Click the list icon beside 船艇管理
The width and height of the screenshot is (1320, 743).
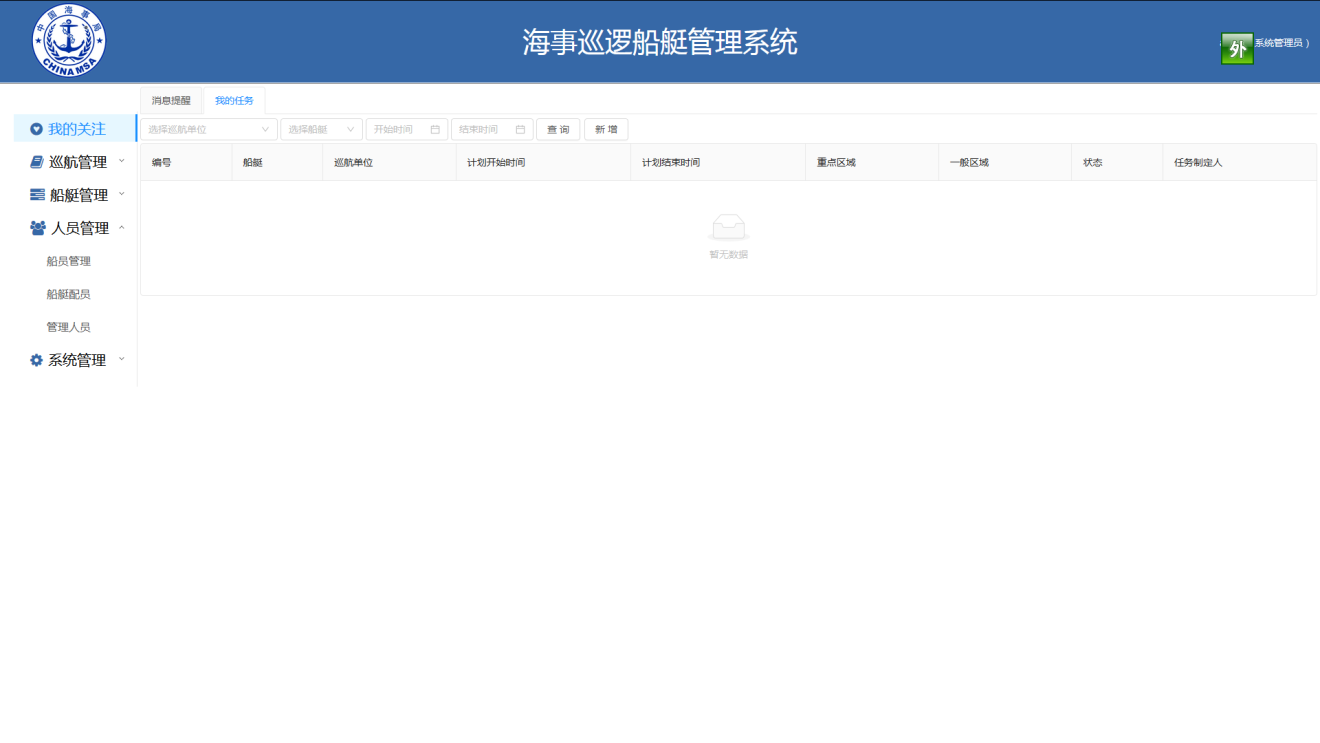tap(37, 195)
